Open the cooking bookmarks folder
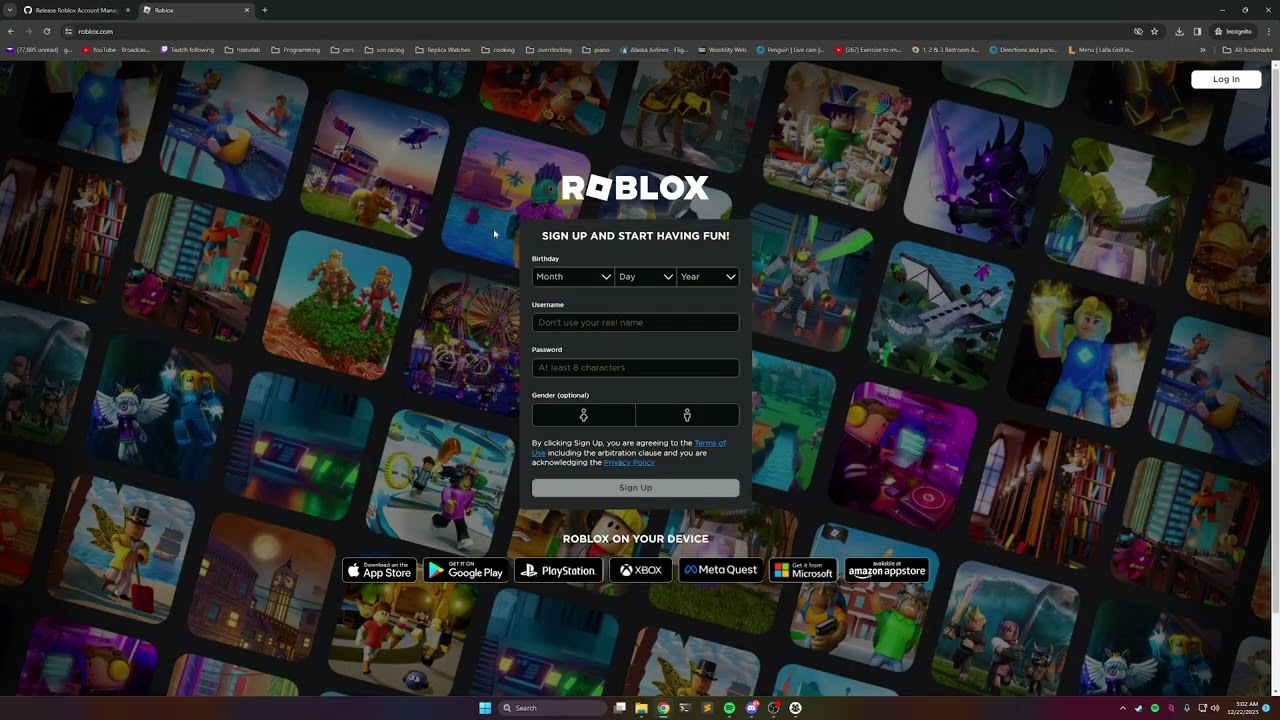 [x=498, y=49]
